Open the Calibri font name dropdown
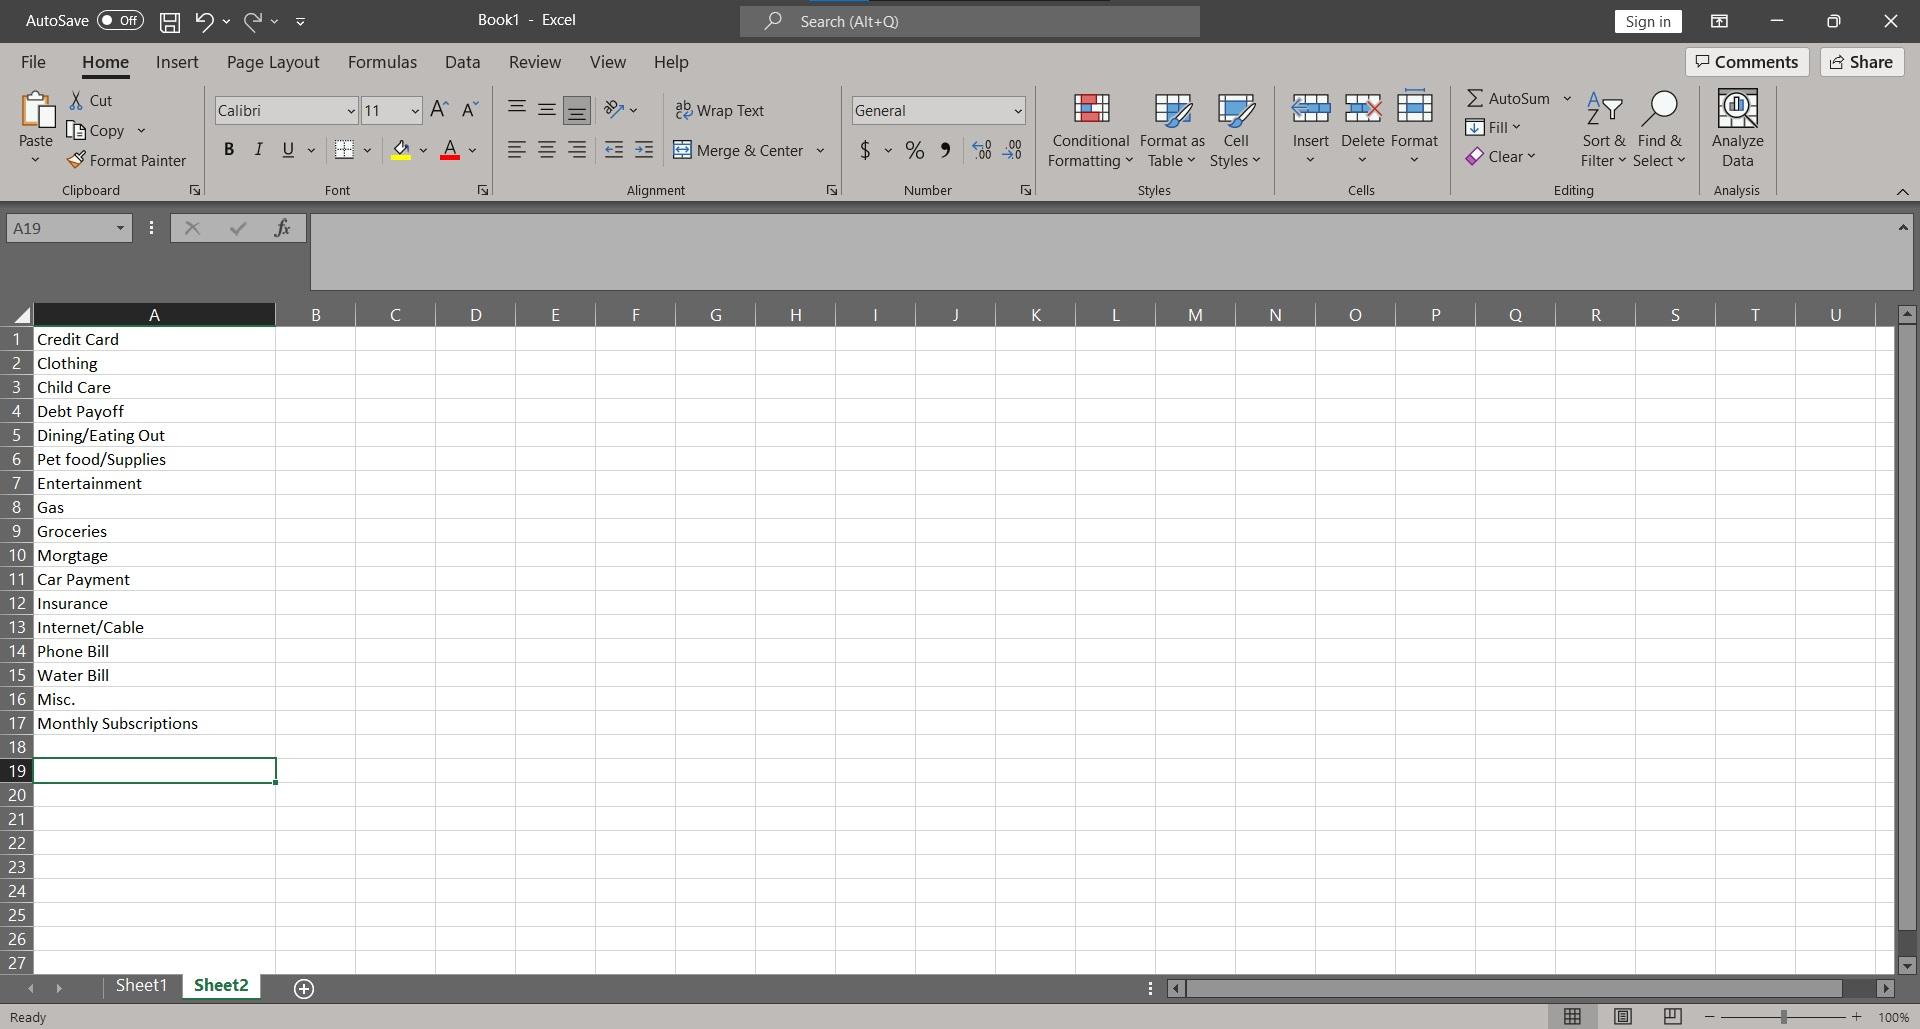 point(350,111)
